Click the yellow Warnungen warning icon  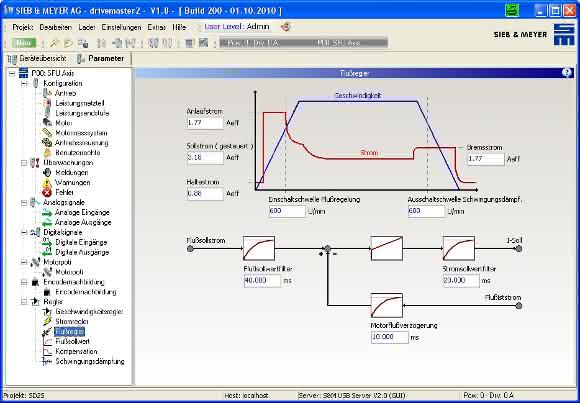[x=47, y=182]
